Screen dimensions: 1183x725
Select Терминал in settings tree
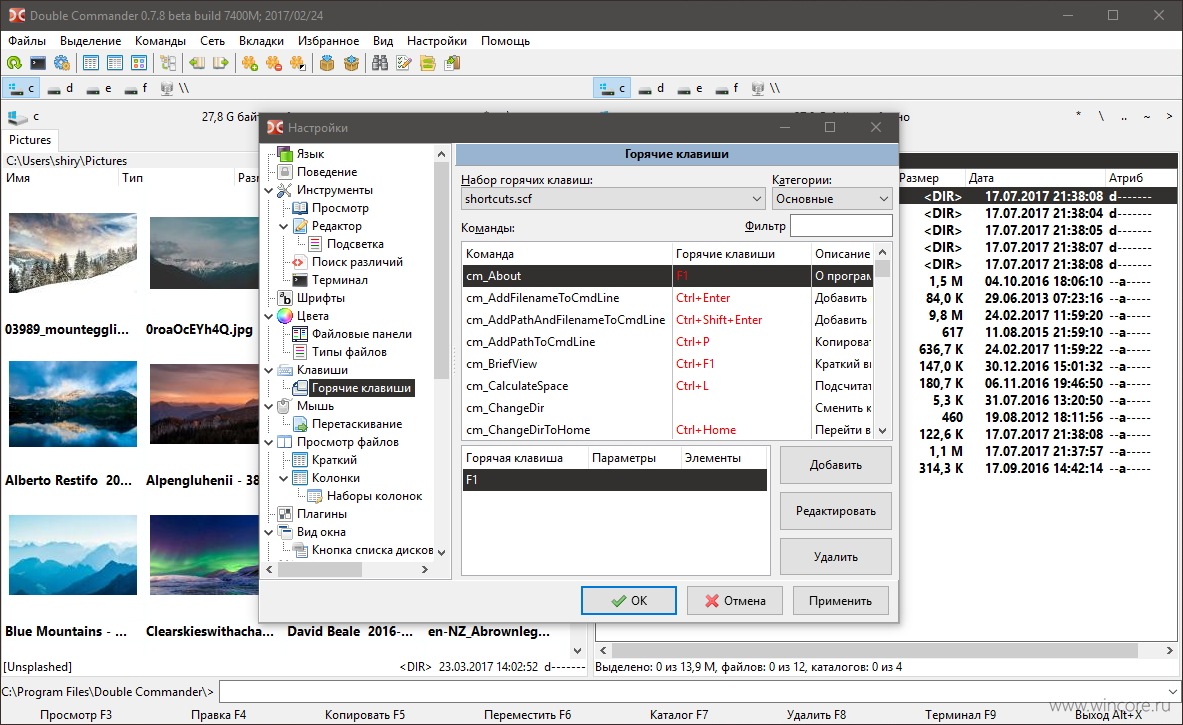point(340,280)
